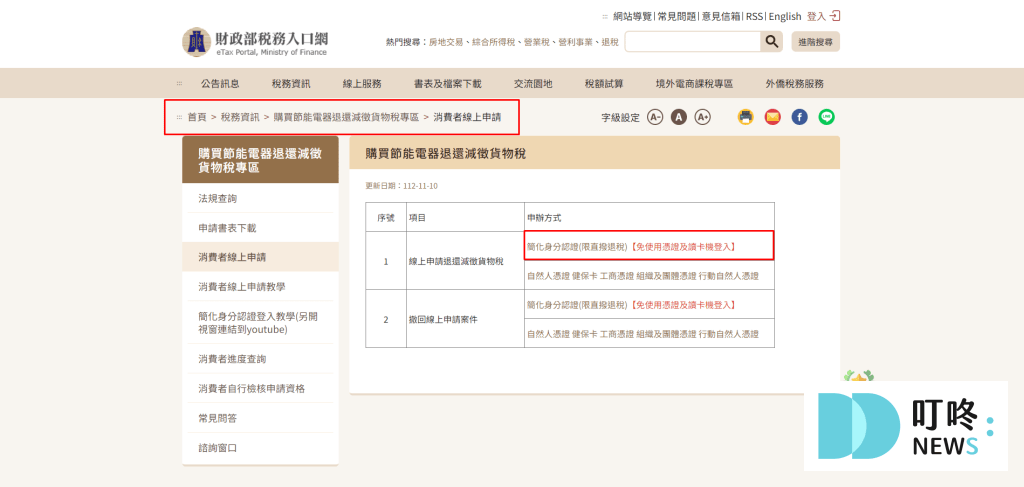This screenshot has height=487, width=1024.
Task: Open 諮詢窗口 in the sidebar
Action: (260, 448)
